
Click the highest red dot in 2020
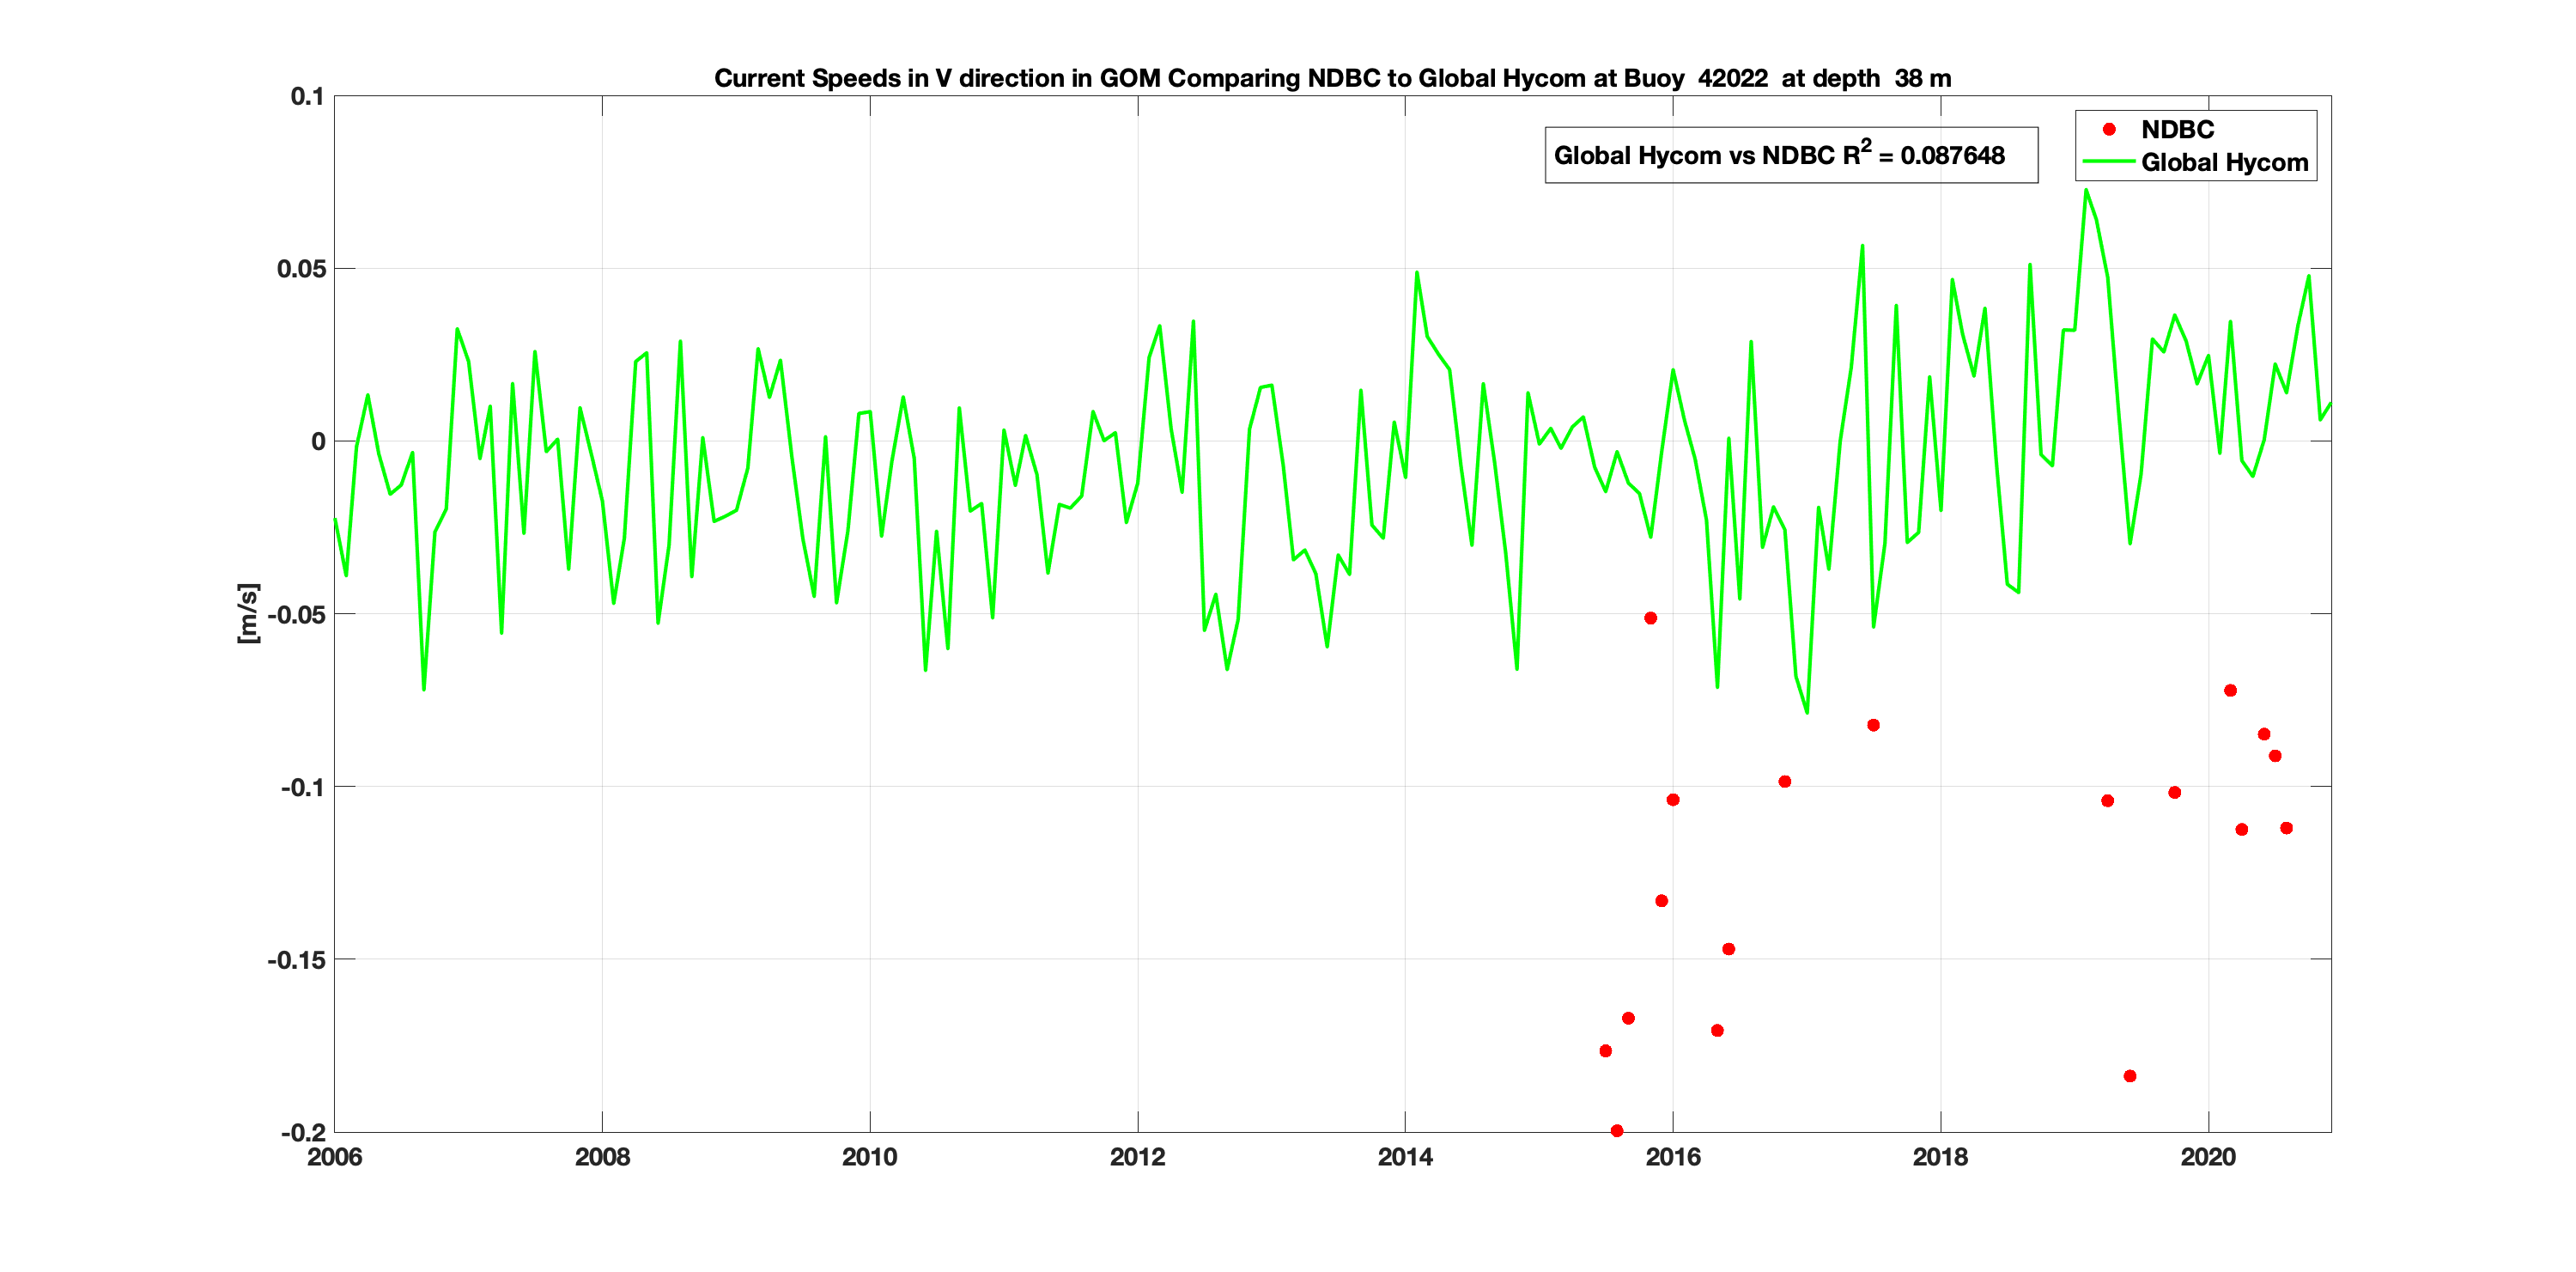pyautogui.click(x=2230, y=691)
